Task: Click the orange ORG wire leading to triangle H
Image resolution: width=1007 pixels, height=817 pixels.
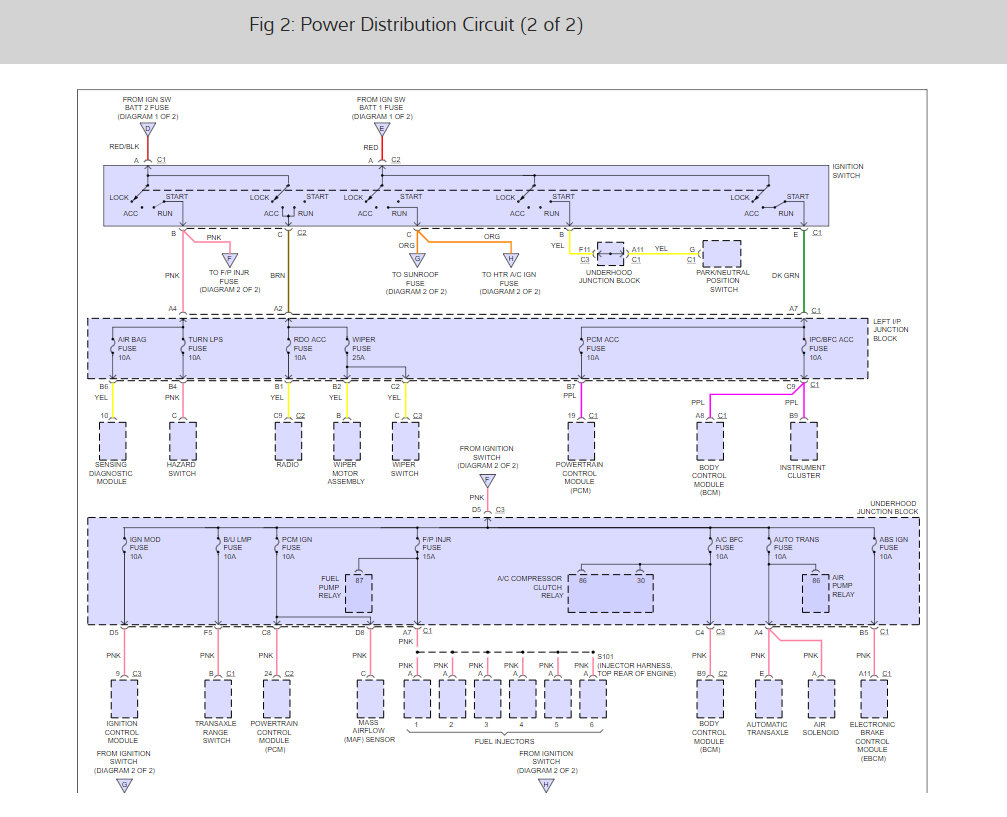Action: coord(469,242)
